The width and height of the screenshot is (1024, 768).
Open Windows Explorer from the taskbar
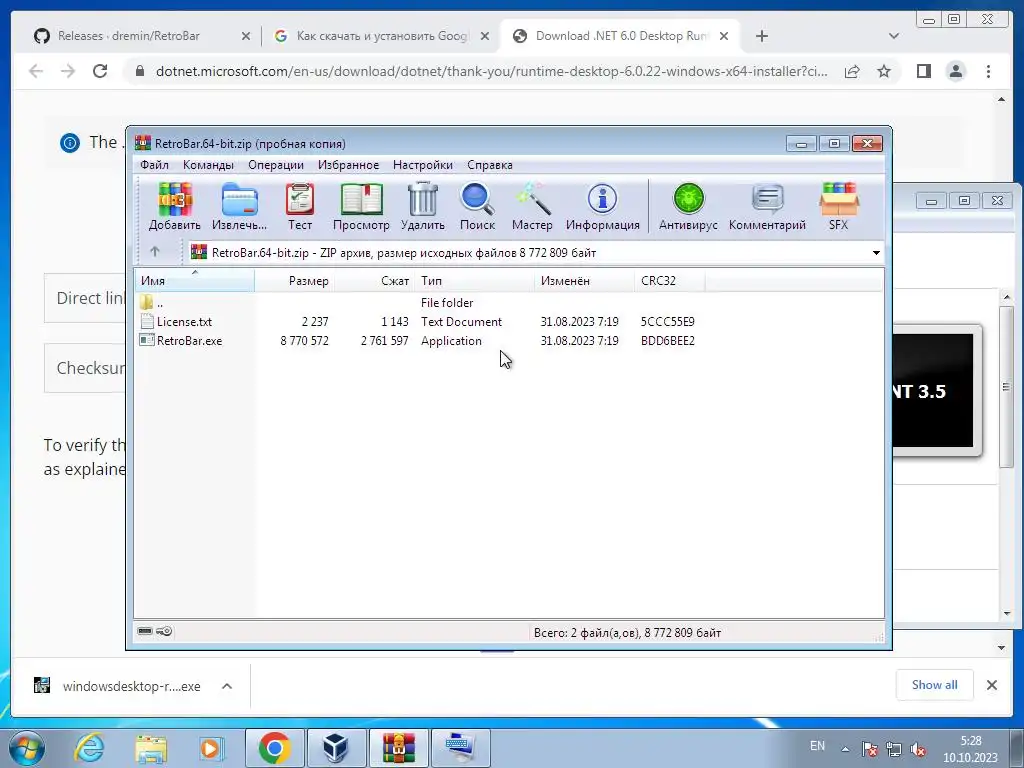tap(151, 748)
